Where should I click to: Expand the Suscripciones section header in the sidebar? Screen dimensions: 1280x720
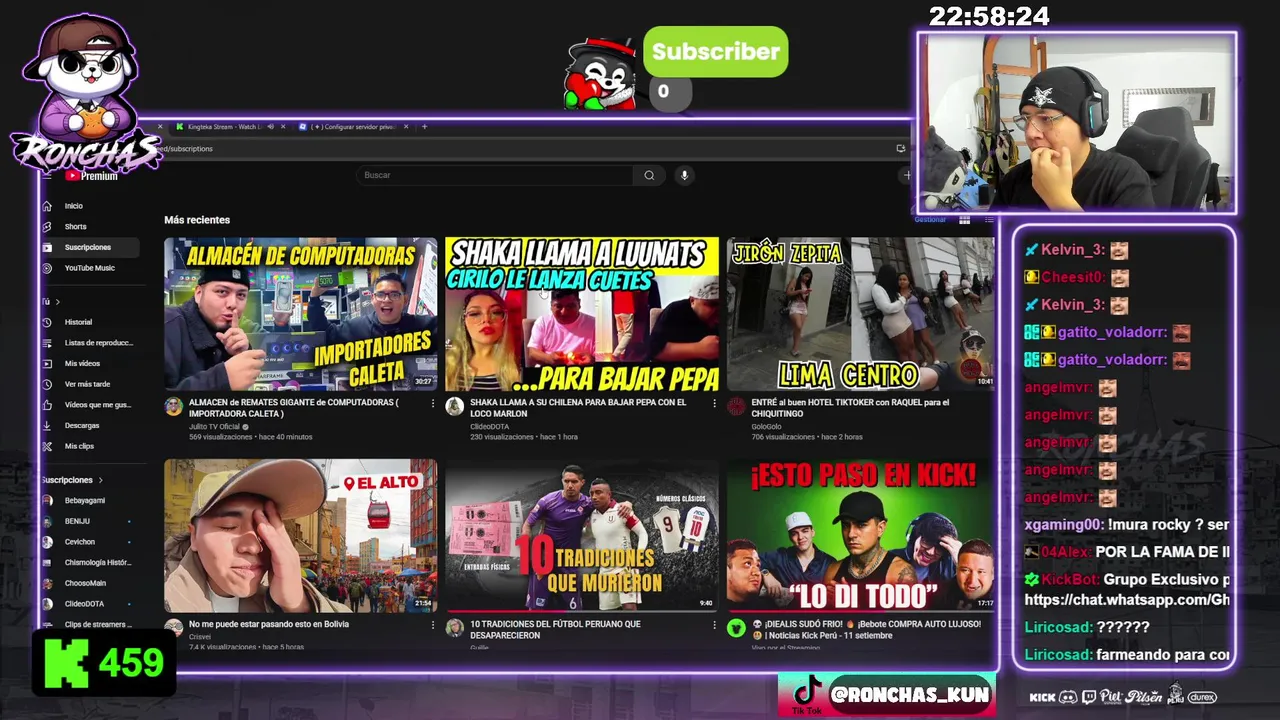[72, 480]
